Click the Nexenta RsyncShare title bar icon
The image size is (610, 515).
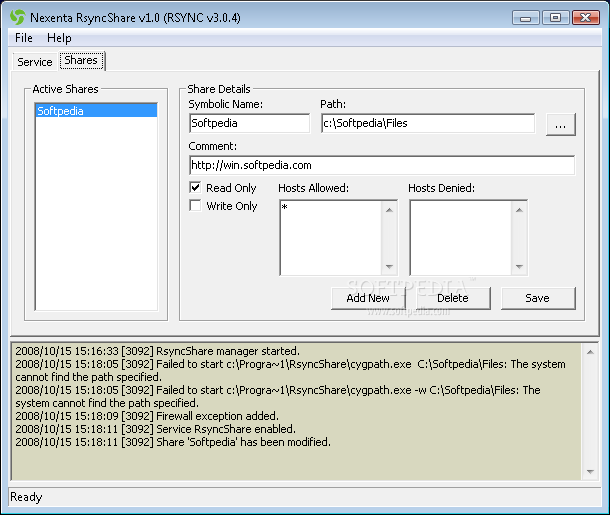pyautogui.click(x=18, y=18)
